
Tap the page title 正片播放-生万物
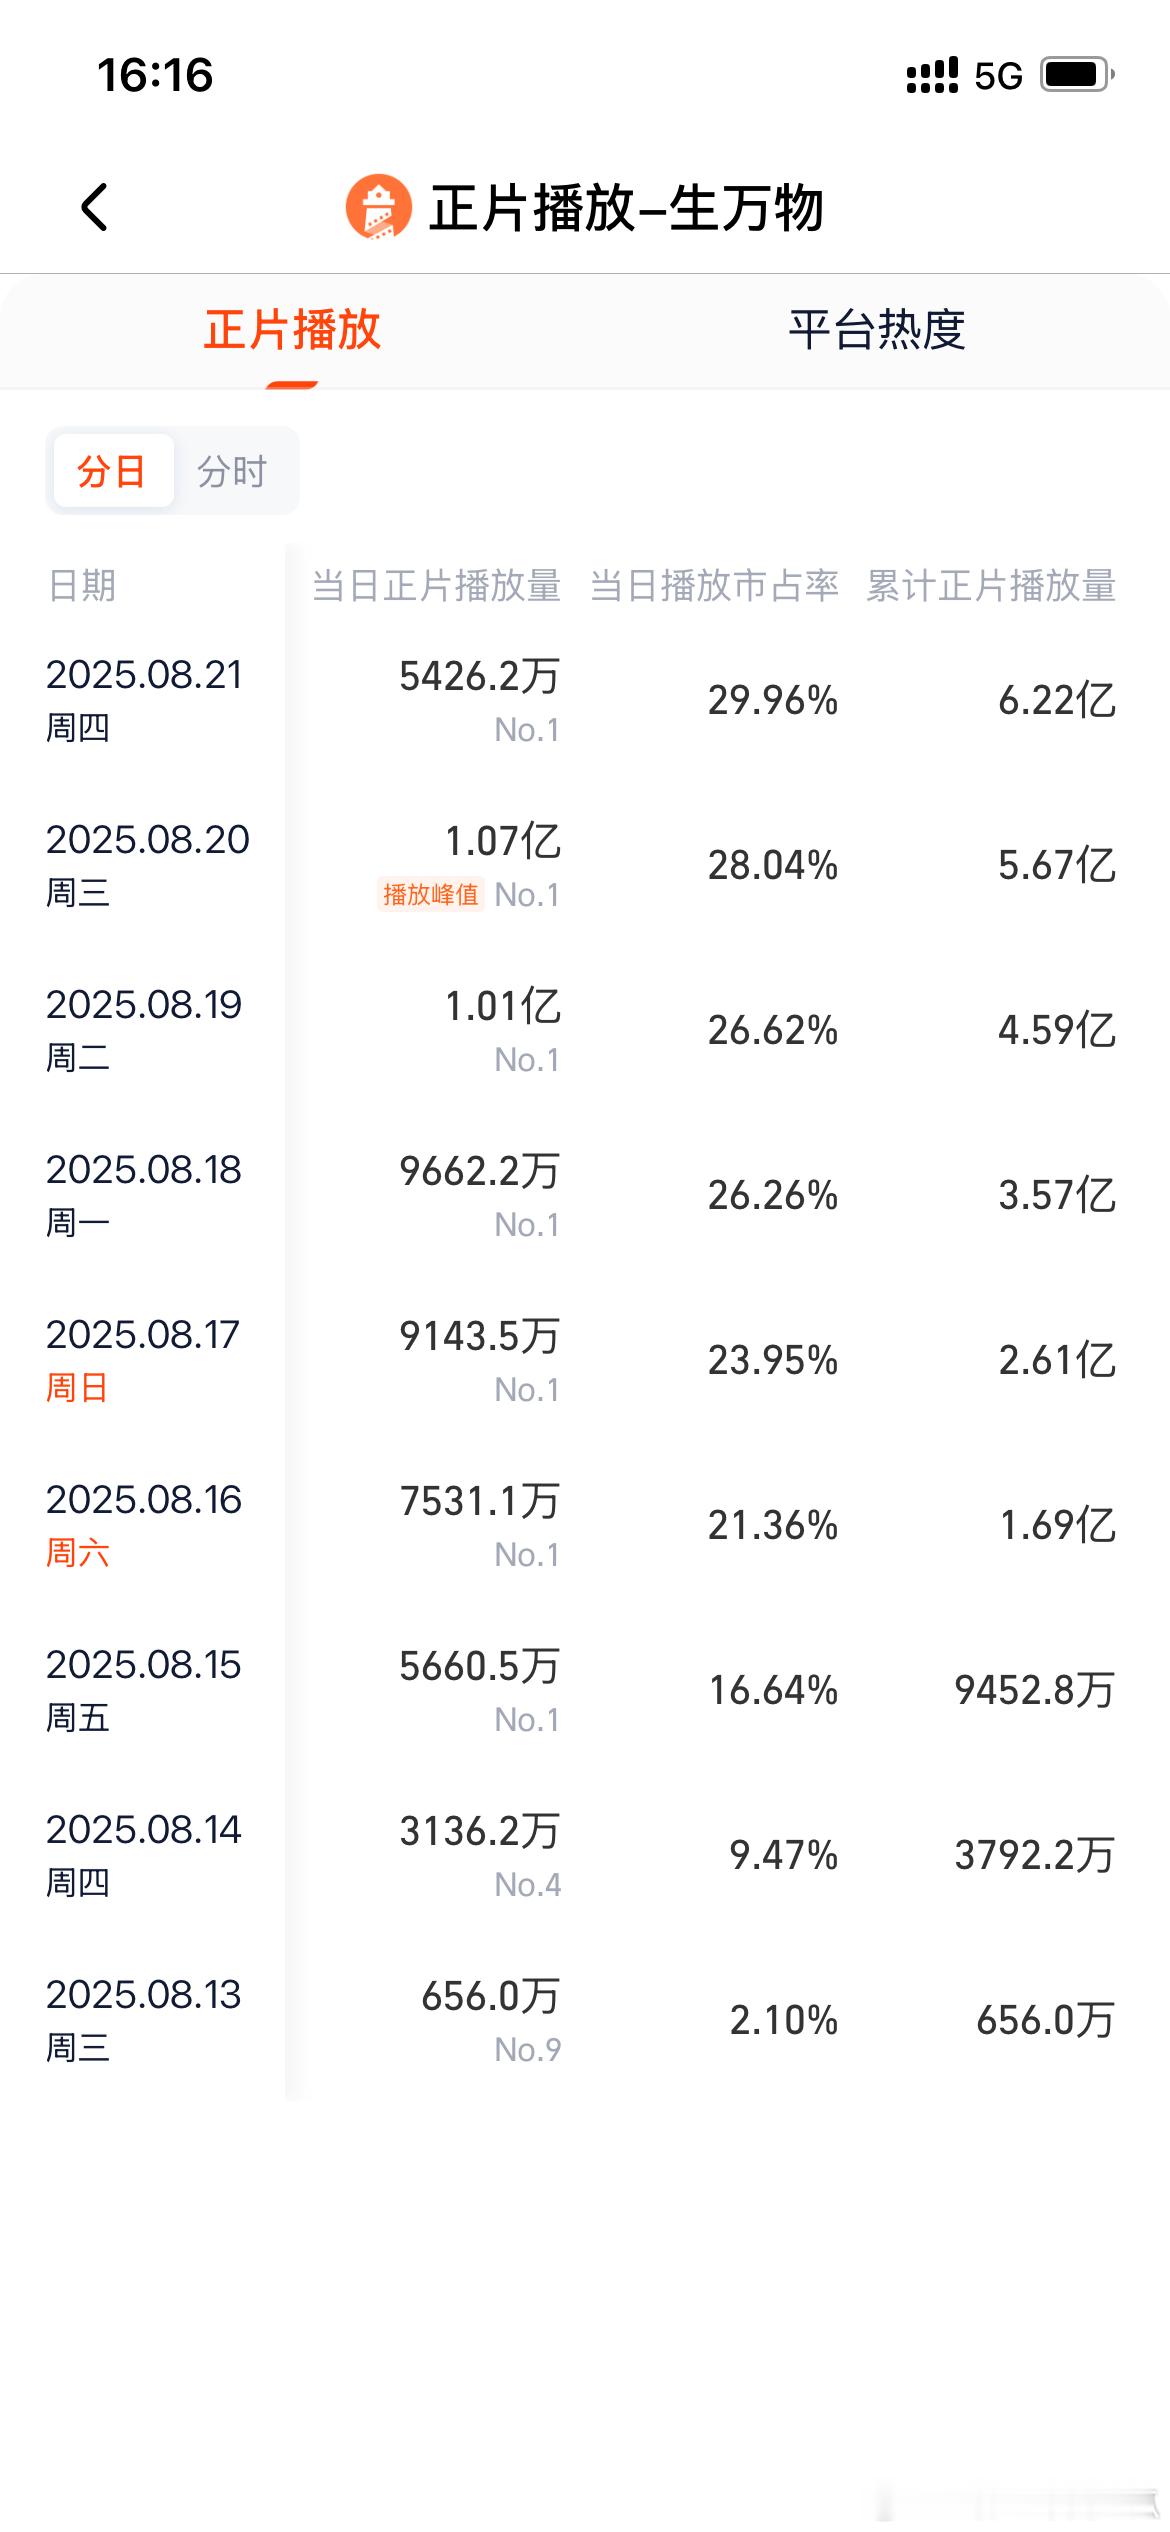[x=626, y=208]
